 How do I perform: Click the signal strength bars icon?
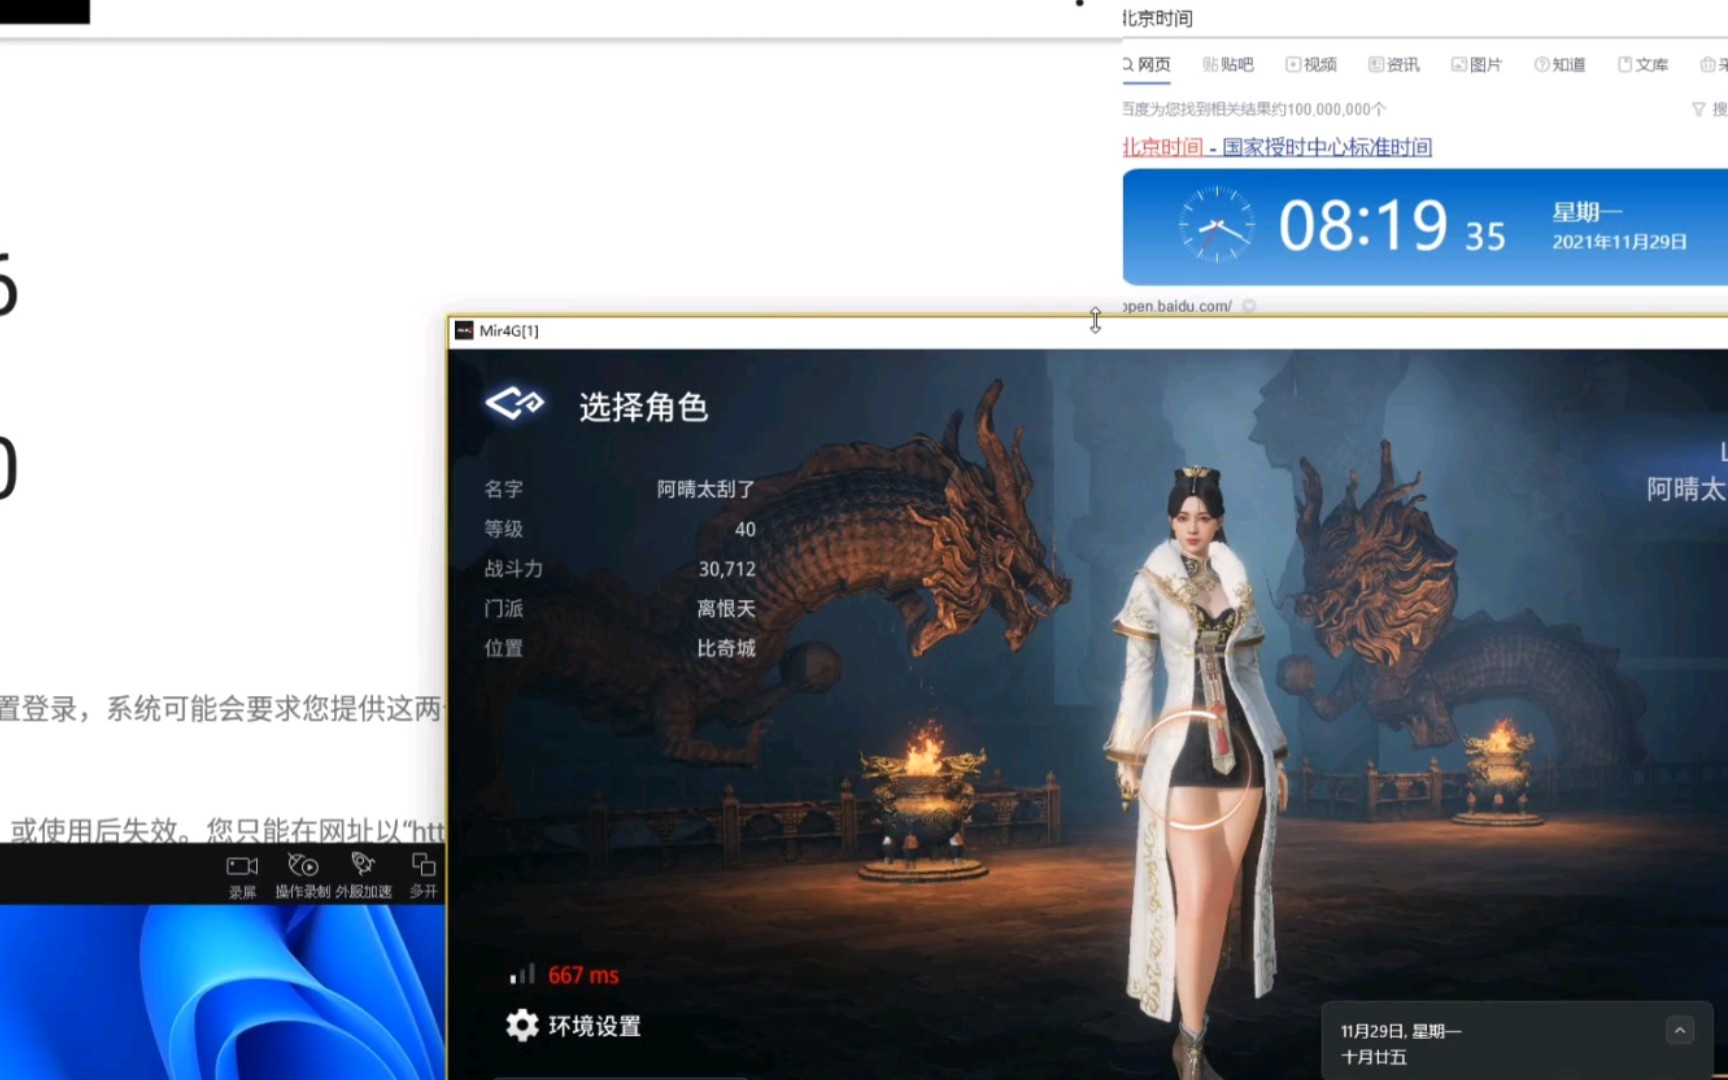(522, 974)
